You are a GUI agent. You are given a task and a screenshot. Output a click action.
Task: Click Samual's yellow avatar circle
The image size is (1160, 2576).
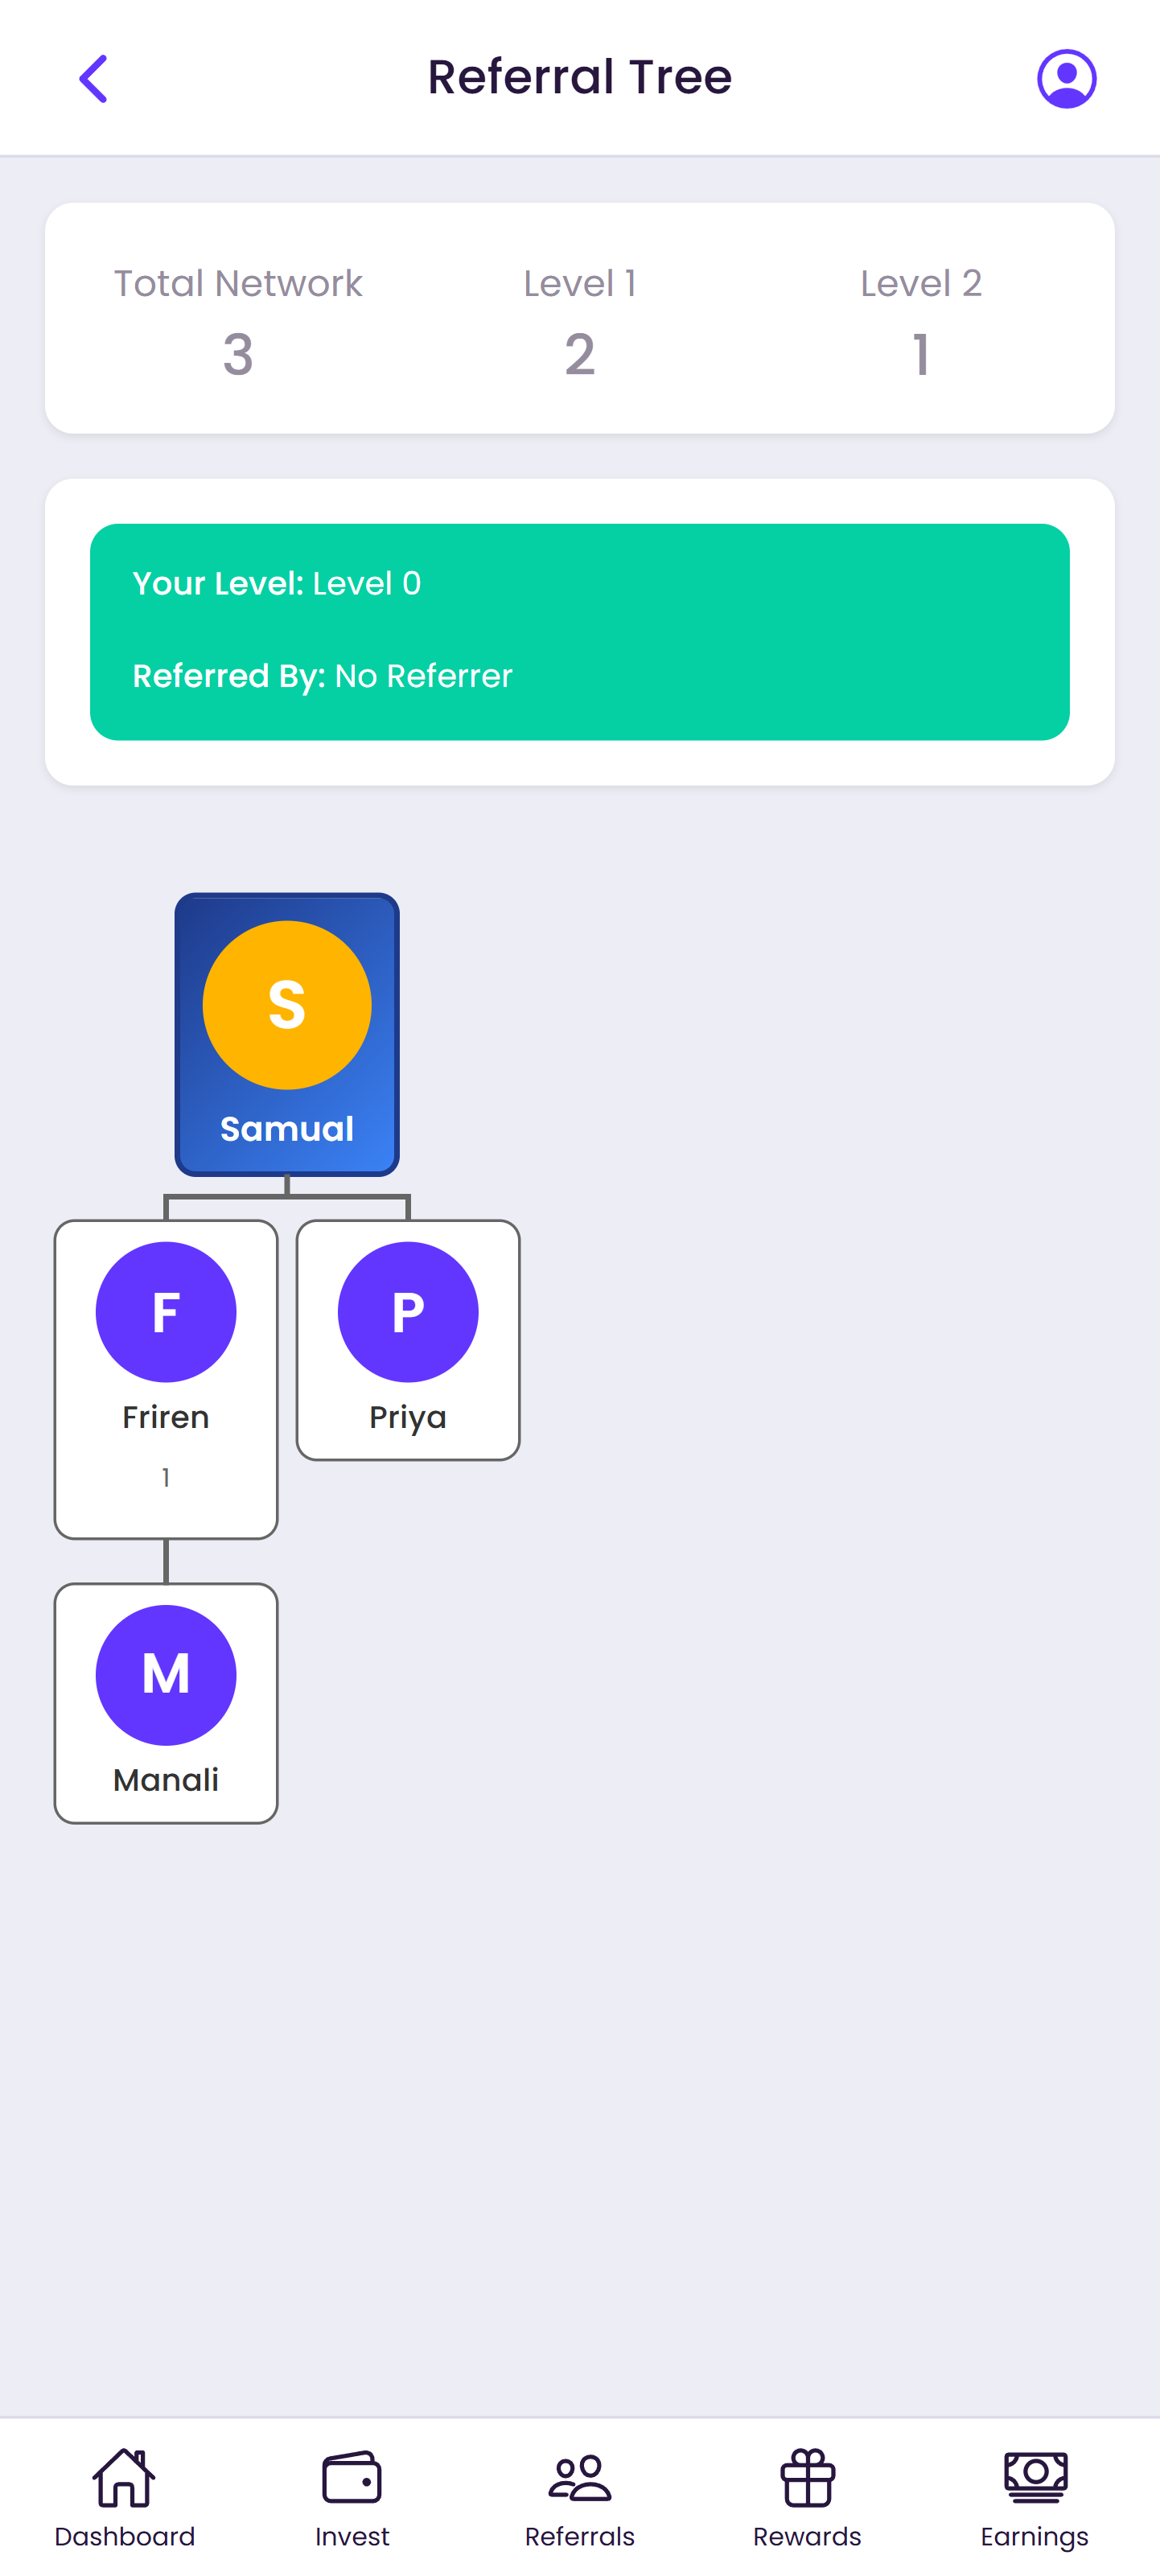(287, 1006)
